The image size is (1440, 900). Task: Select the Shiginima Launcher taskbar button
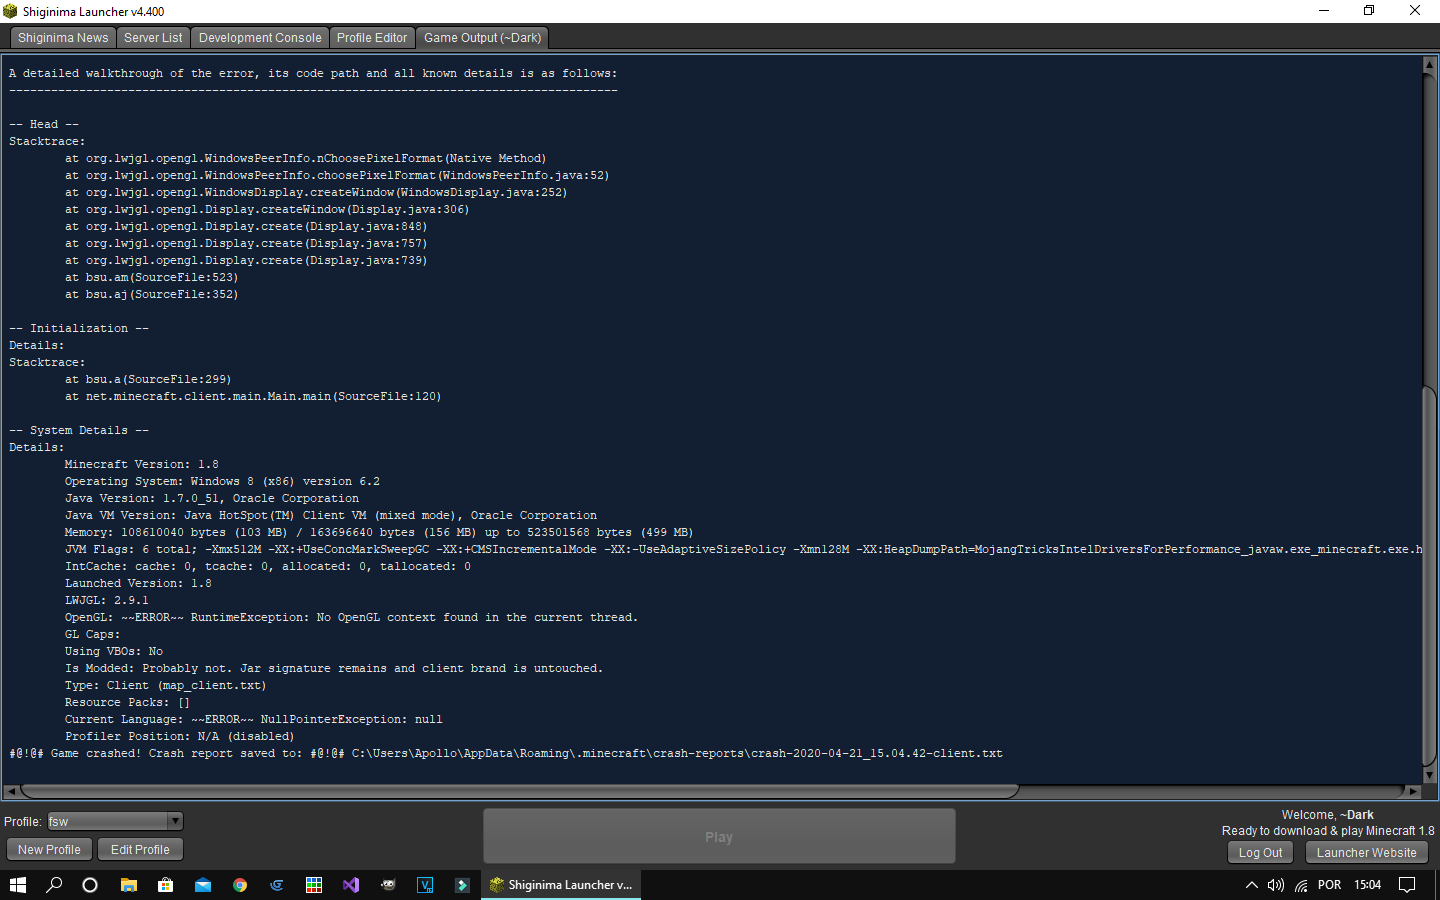561,885
